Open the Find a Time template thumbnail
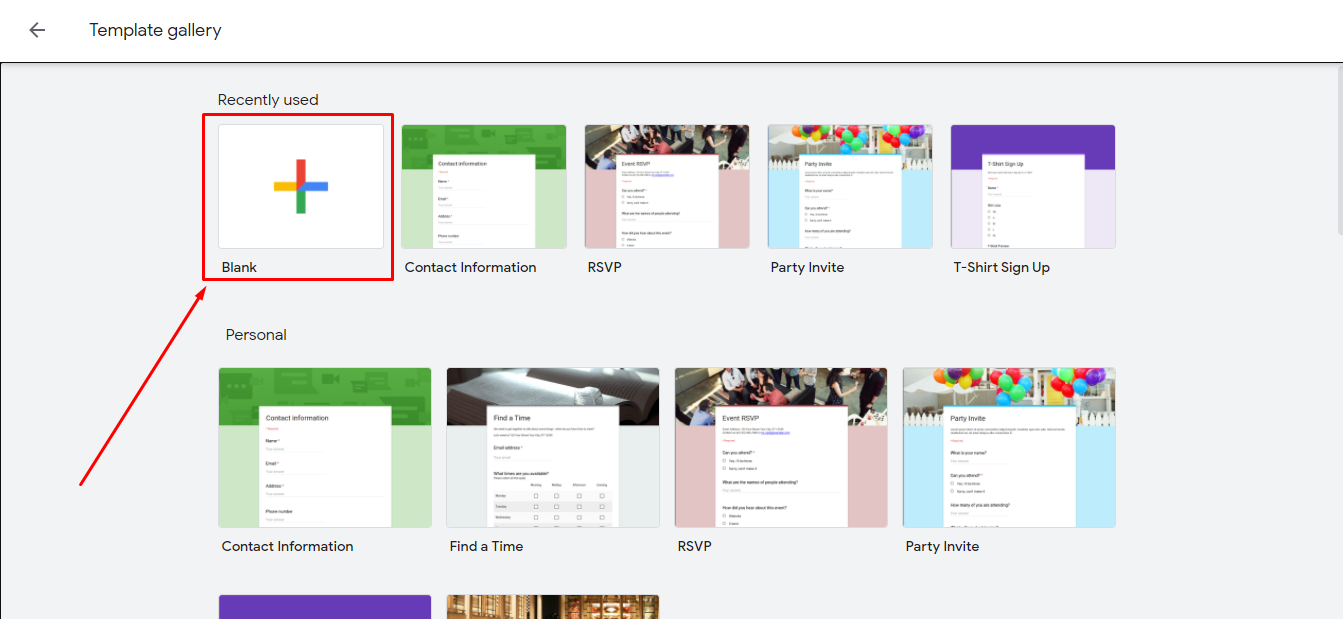Image resolution: width=1343 pixels, height=619 pixels. tap(553, 447)
